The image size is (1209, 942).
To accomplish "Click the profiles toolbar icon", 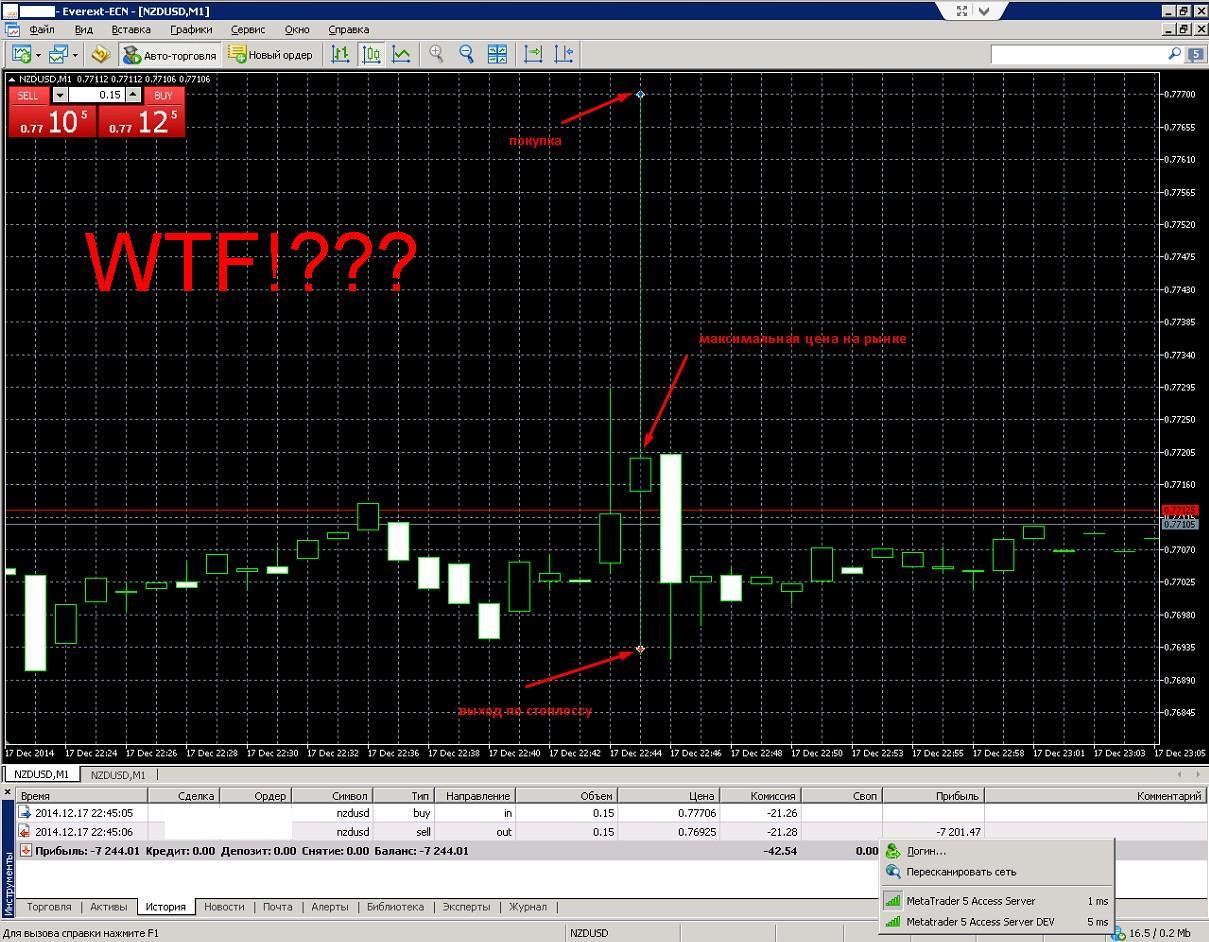I will 57,54.
